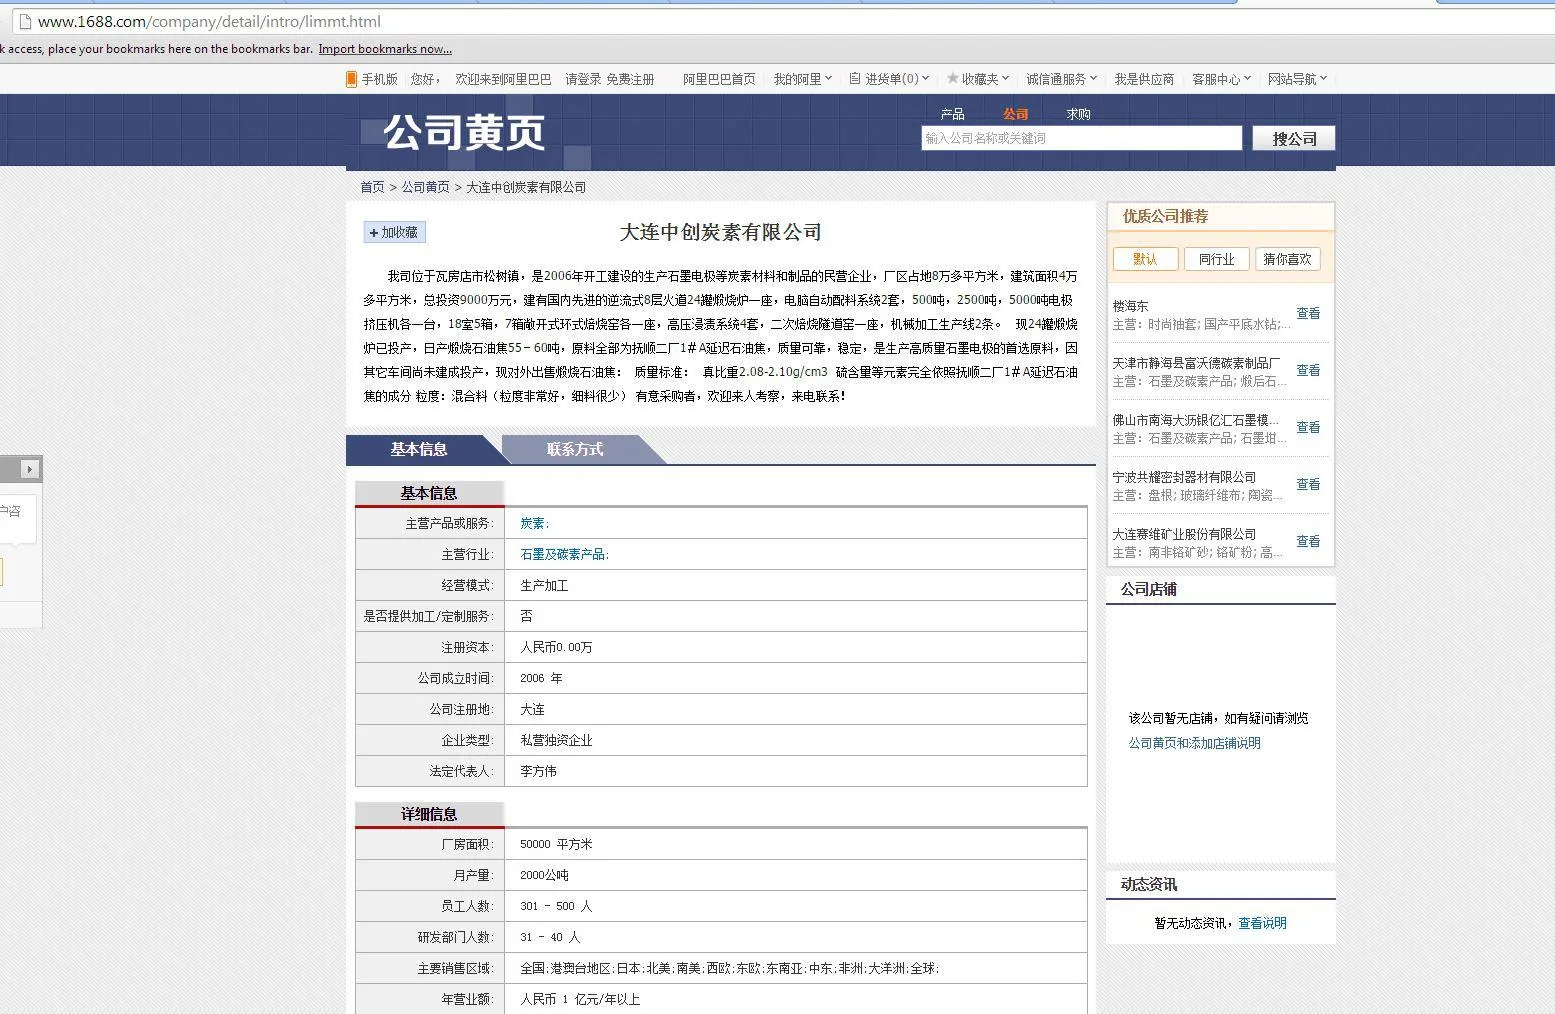Expand the 网站导航 menu
This screenshot has height=1014, width=1555.
point(1297,79)
